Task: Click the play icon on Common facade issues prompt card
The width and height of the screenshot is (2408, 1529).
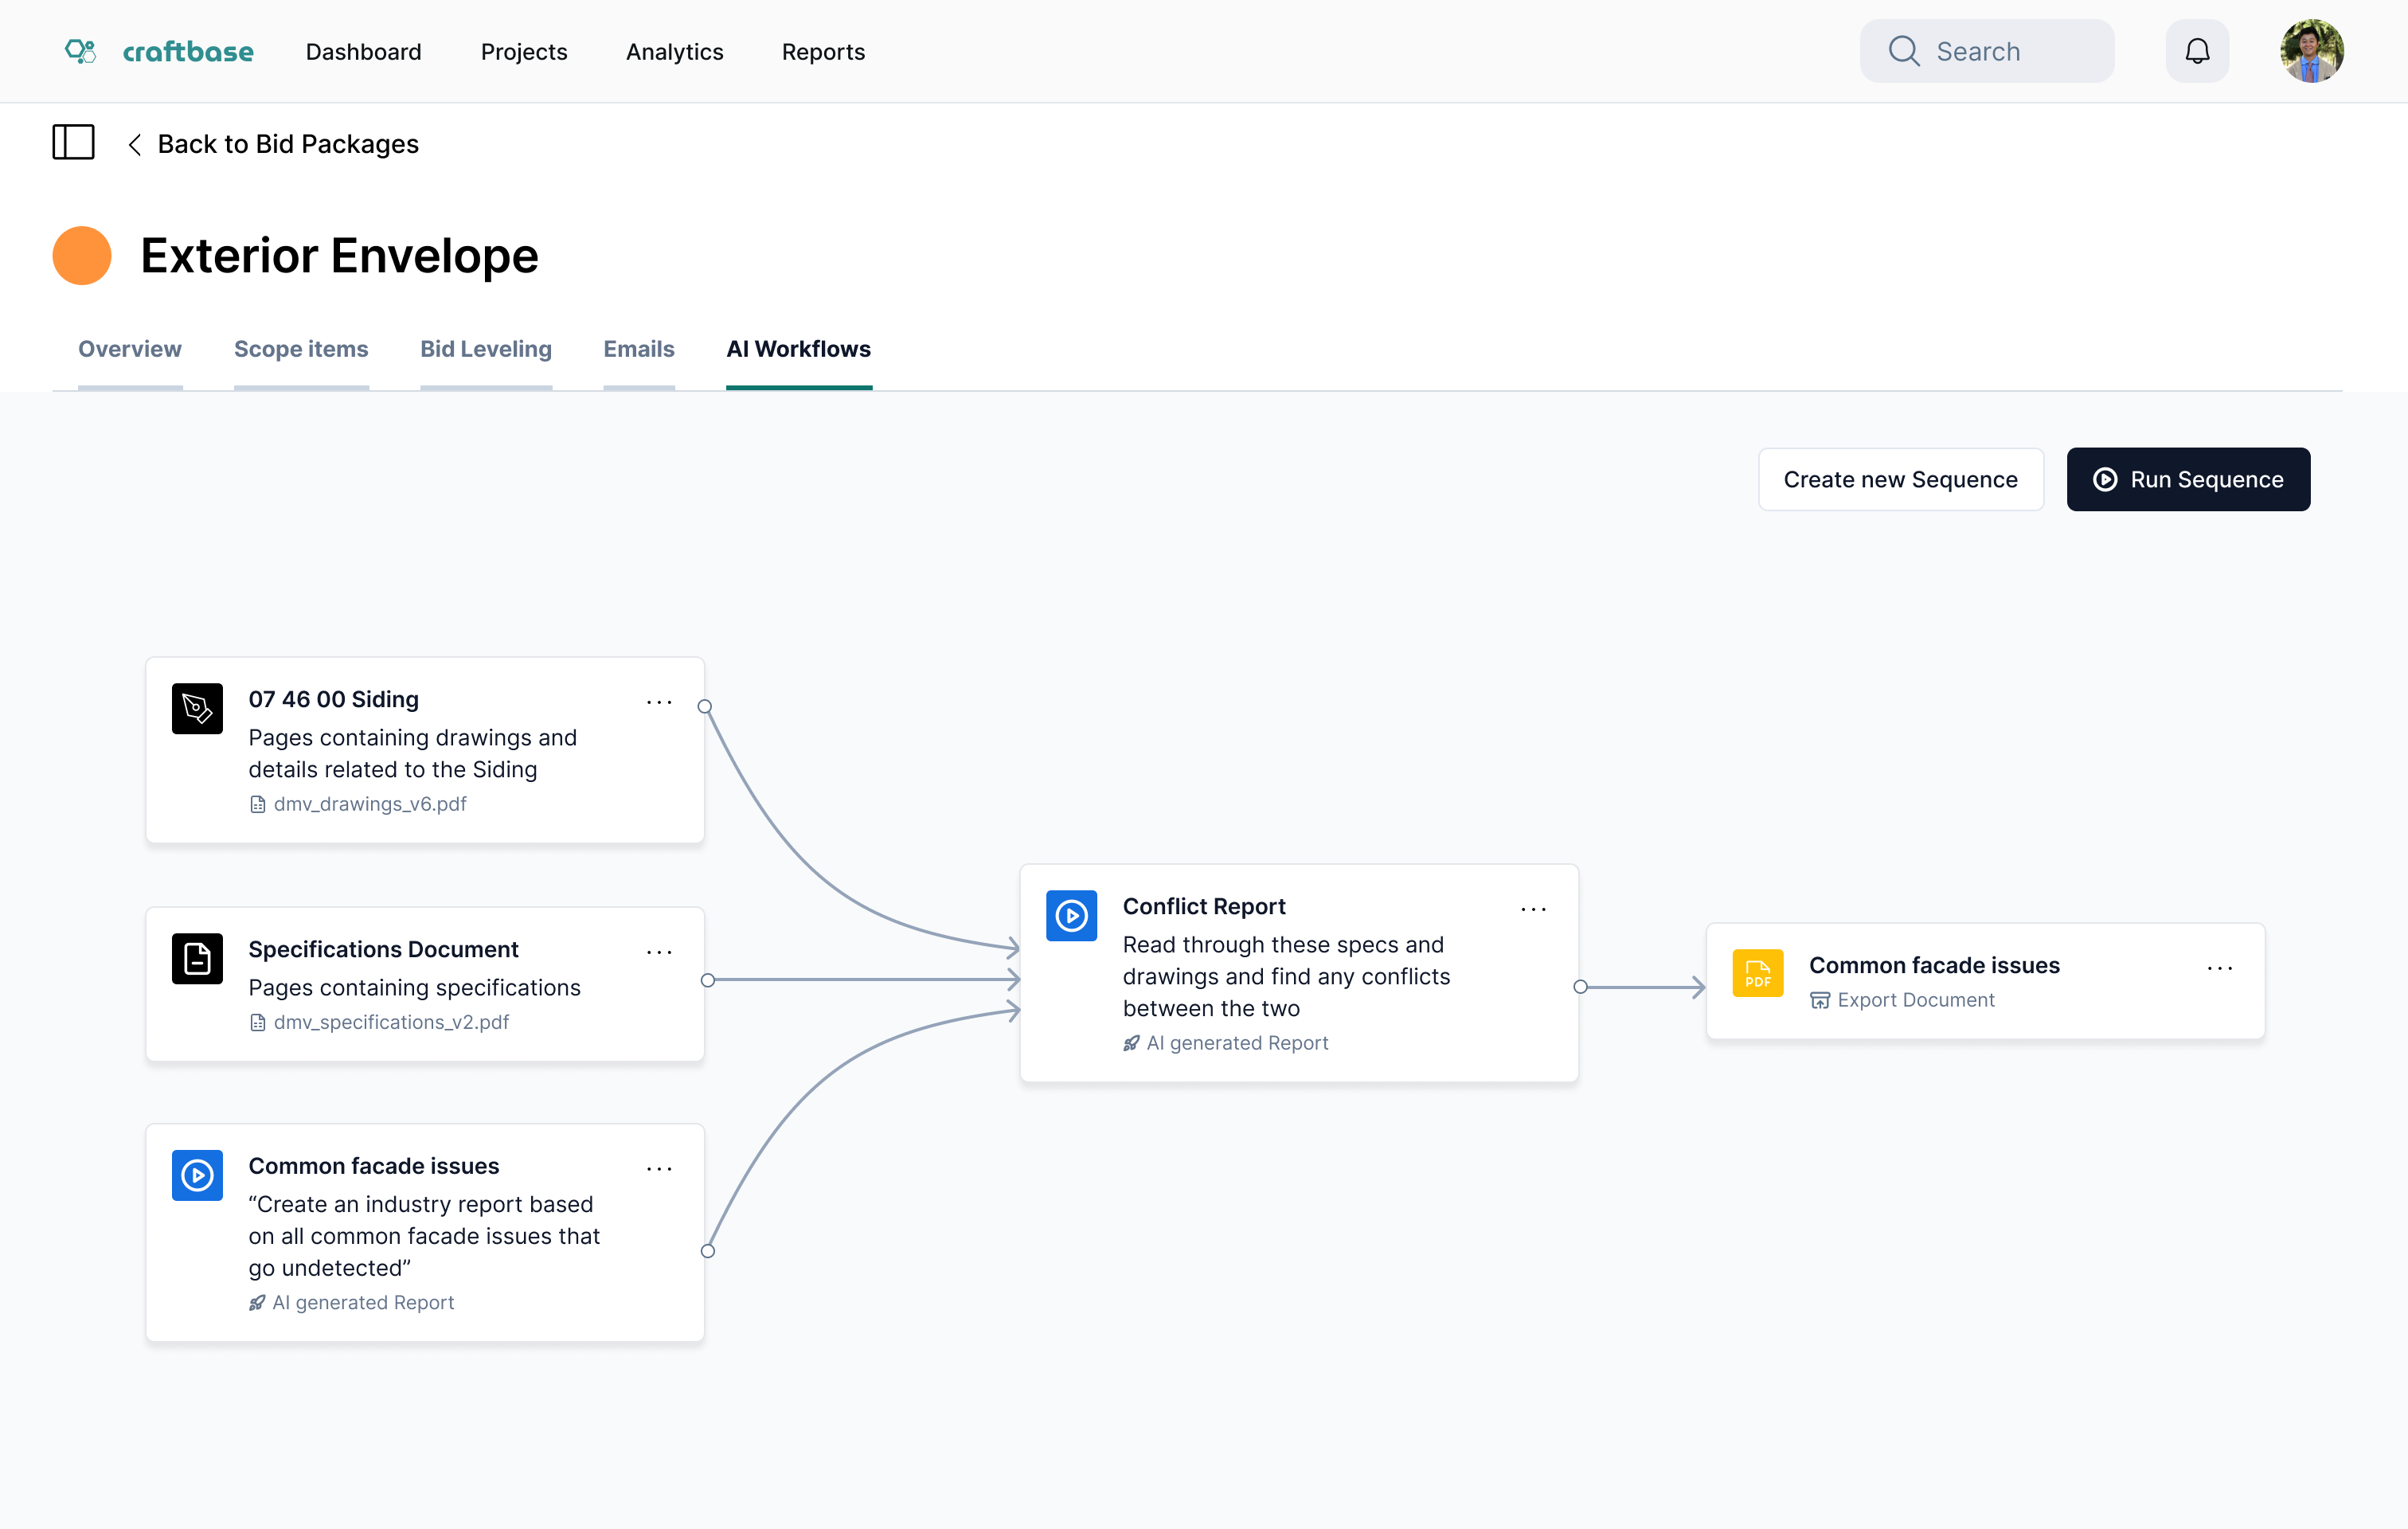Action: click(x=197, y=1175)
